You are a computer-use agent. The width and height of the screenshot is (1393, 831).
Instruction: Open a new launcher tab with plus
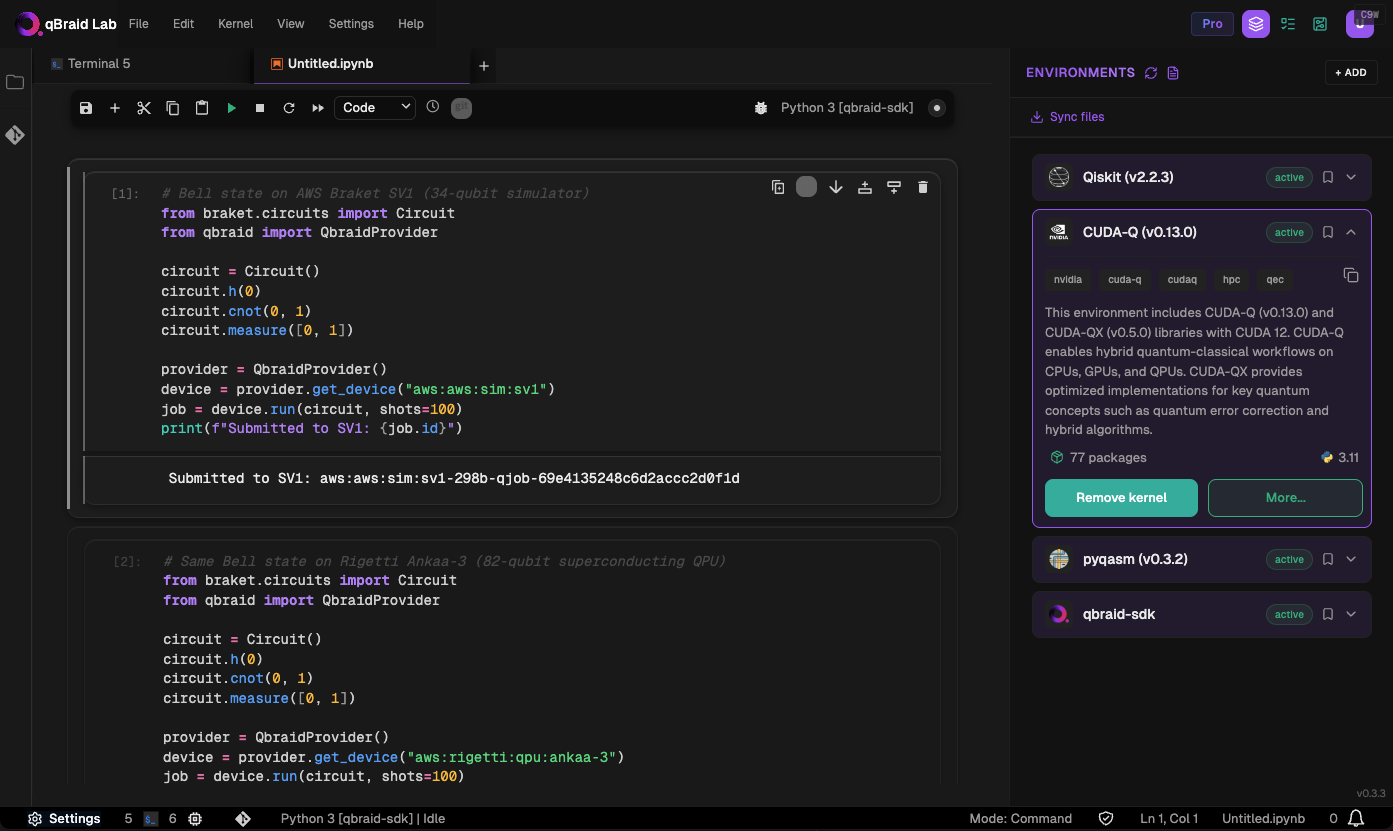click(484, 66)
